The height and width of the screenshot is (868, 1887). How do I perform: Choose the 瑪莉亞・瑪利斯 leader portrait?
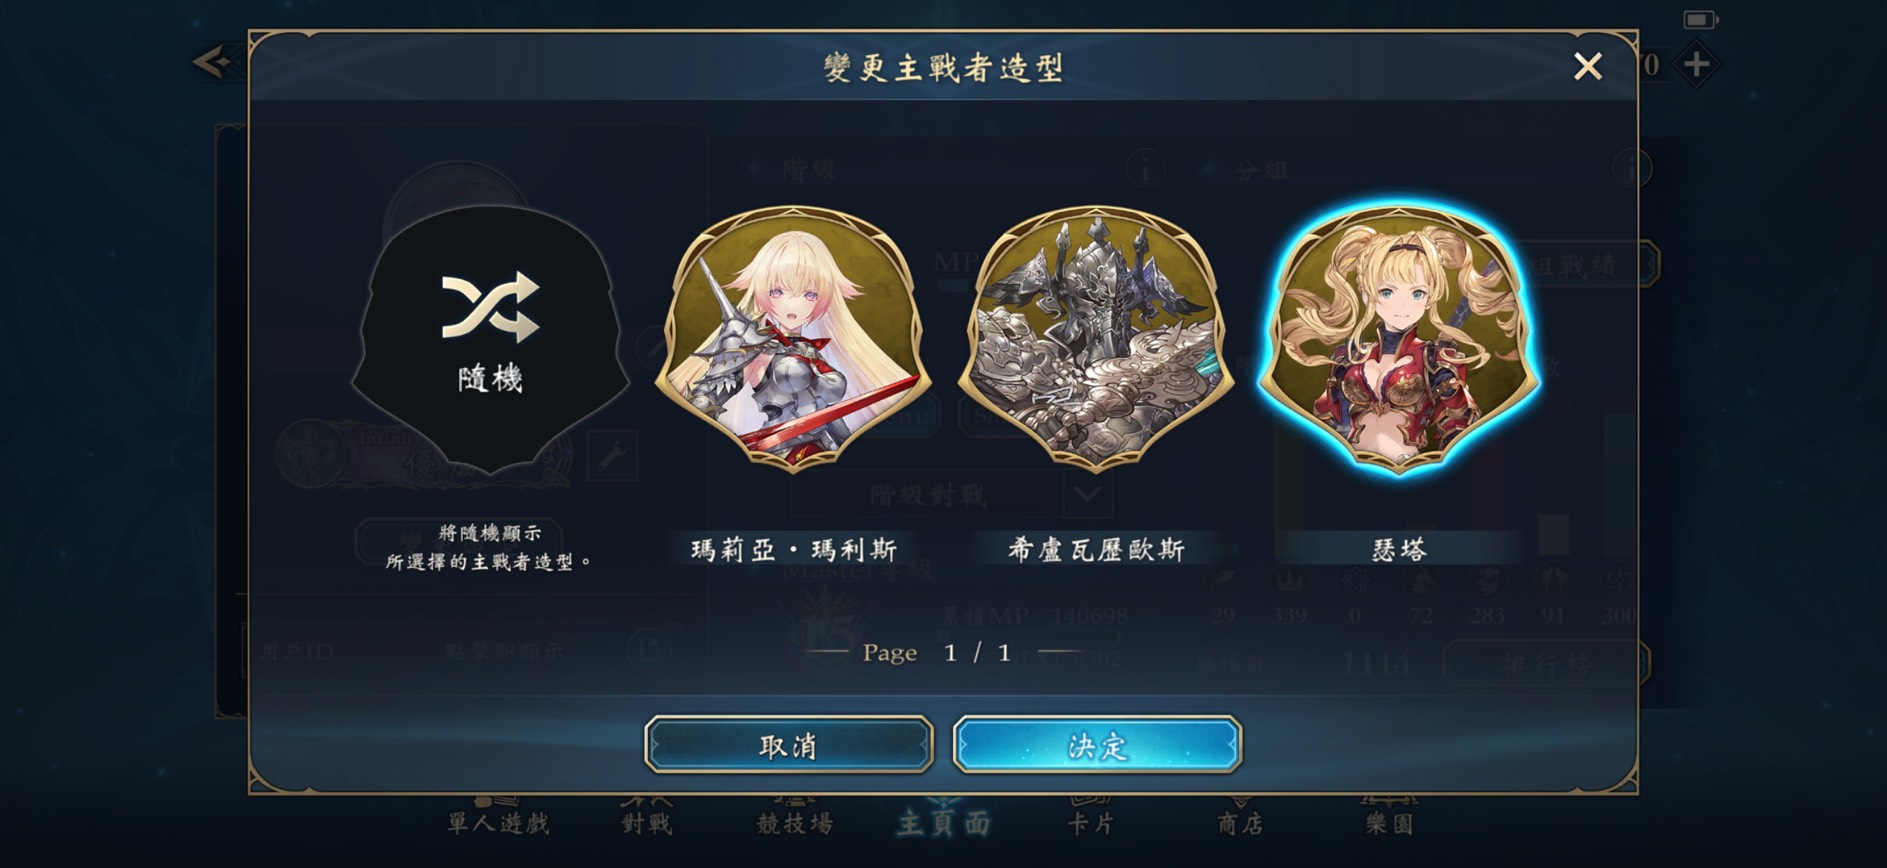793,339
